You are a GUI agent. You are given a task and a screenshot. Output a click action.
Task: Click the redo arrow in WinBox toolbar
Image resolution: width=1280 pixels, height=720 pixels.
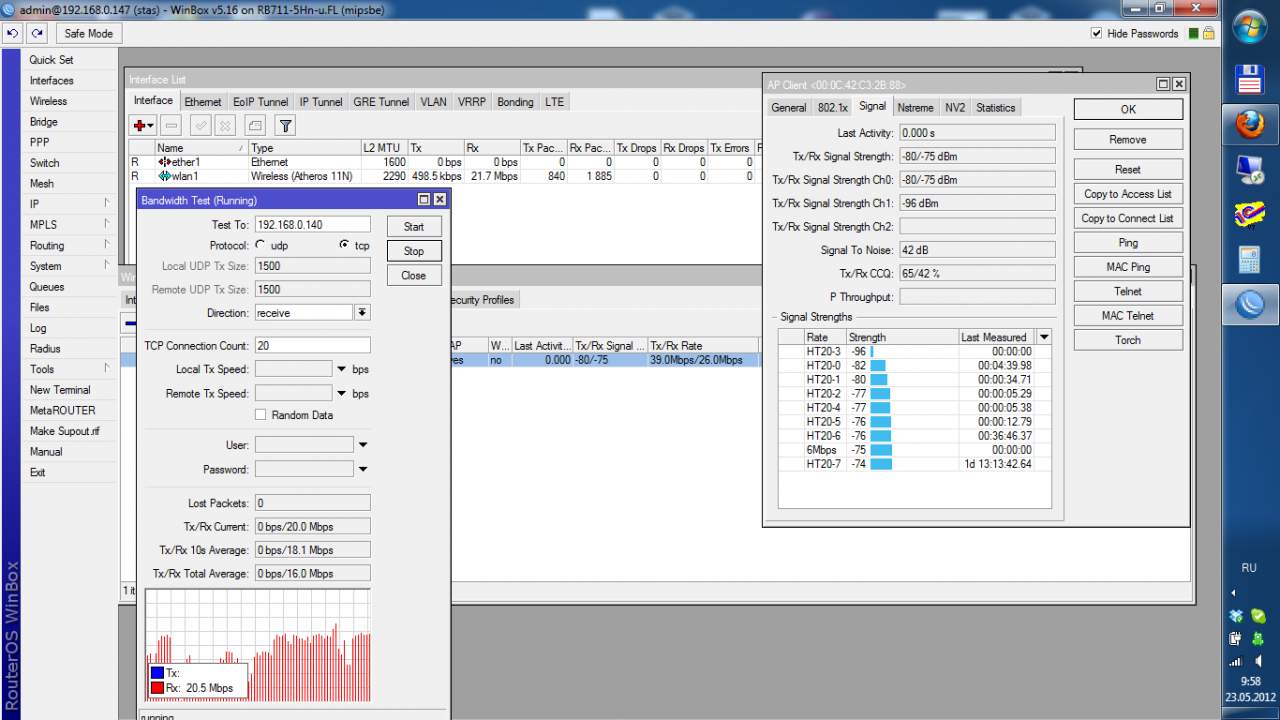[38, 33]
